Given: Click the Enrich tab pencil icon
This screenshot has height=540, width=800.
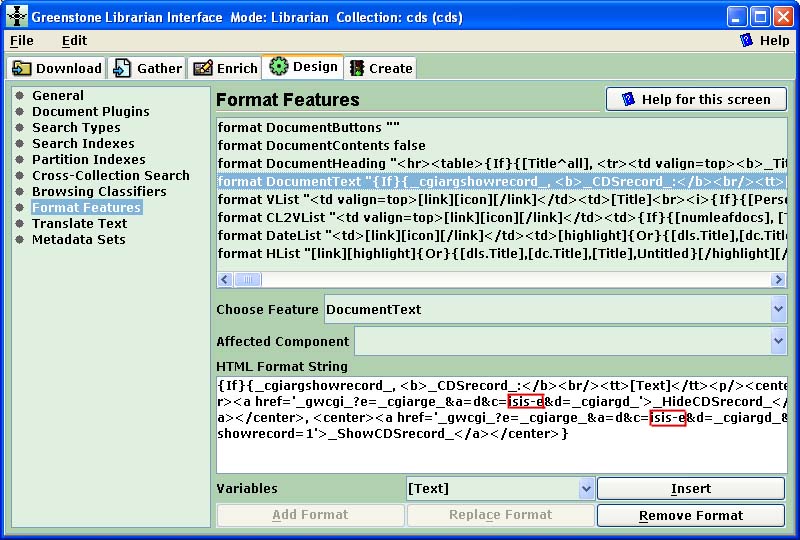Looking at the screenshot, I should [x=203, y=68].
